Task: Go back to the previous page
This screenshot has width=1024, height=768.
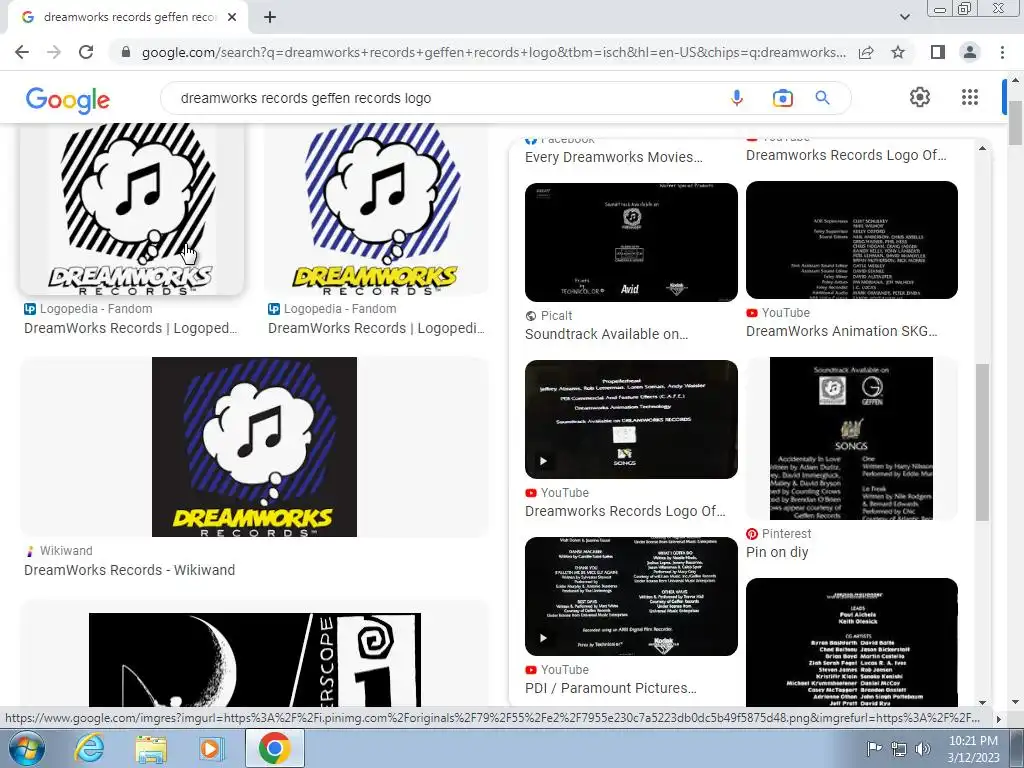Action: pos(22,52)
